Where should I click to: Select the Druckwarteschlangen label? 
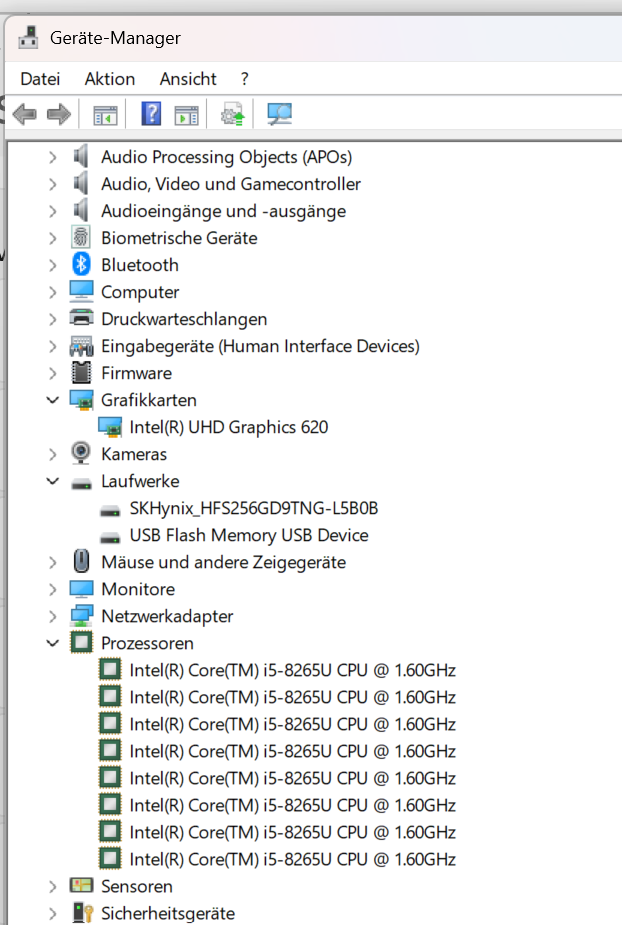pyautogui.click(x=184, y=319)
